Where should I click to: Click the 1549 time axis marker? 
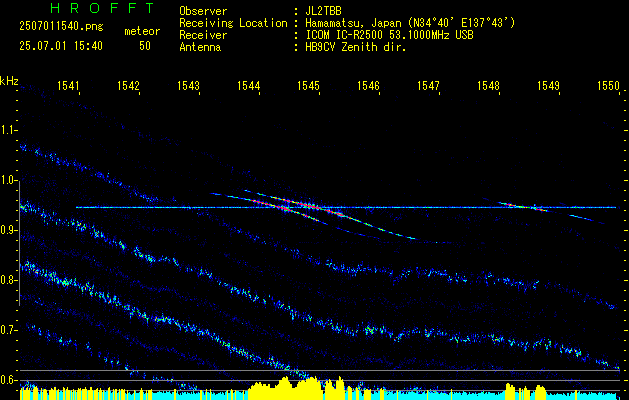point(548,85)
